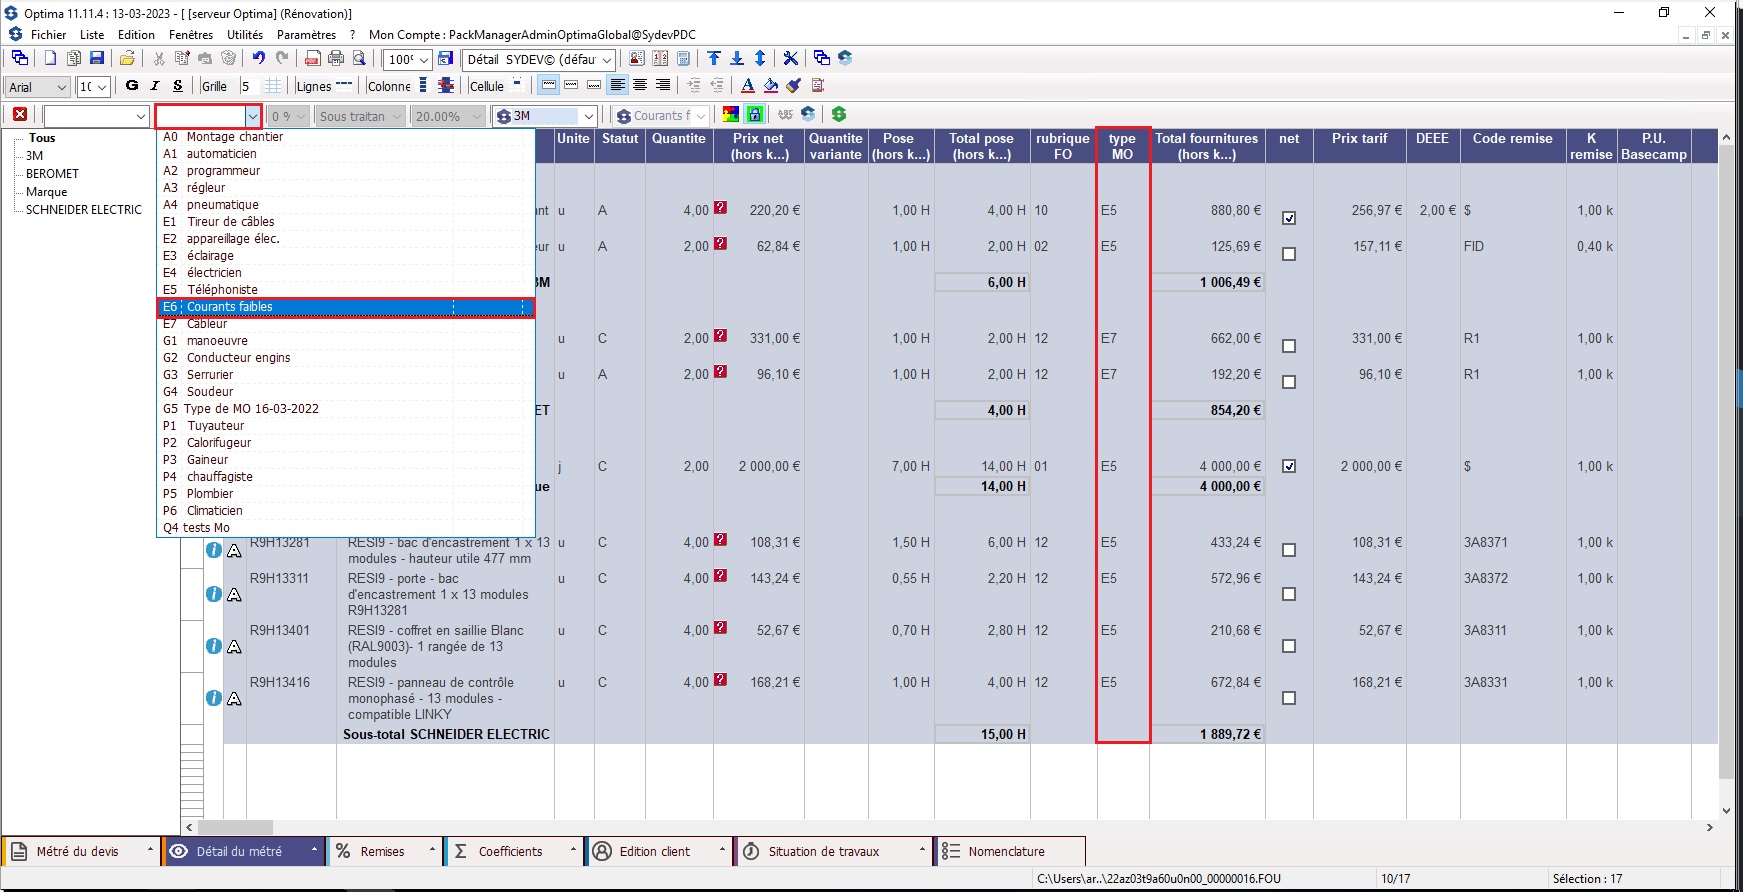Click red X clear filter icon
The image size is (1743, 892).
point(20,115)
